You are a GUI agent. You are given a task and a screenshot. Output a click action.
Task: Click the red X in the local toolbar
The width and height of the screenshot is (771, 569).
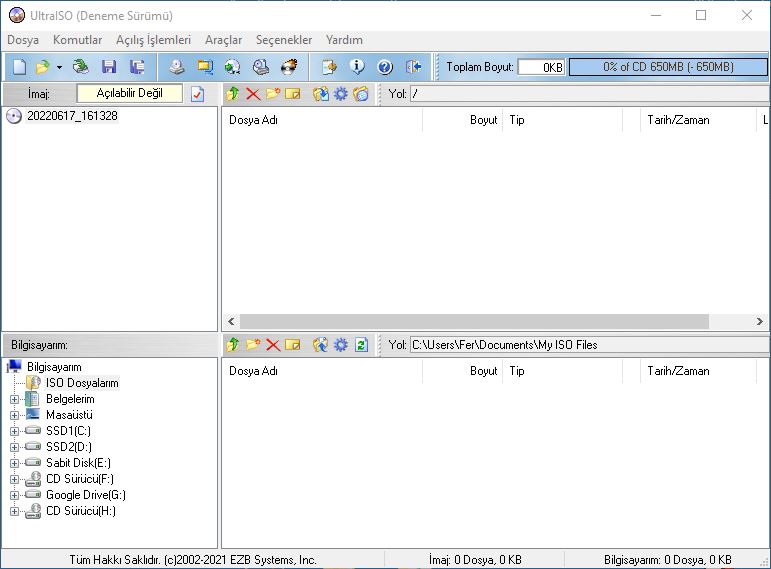[273, 345]
